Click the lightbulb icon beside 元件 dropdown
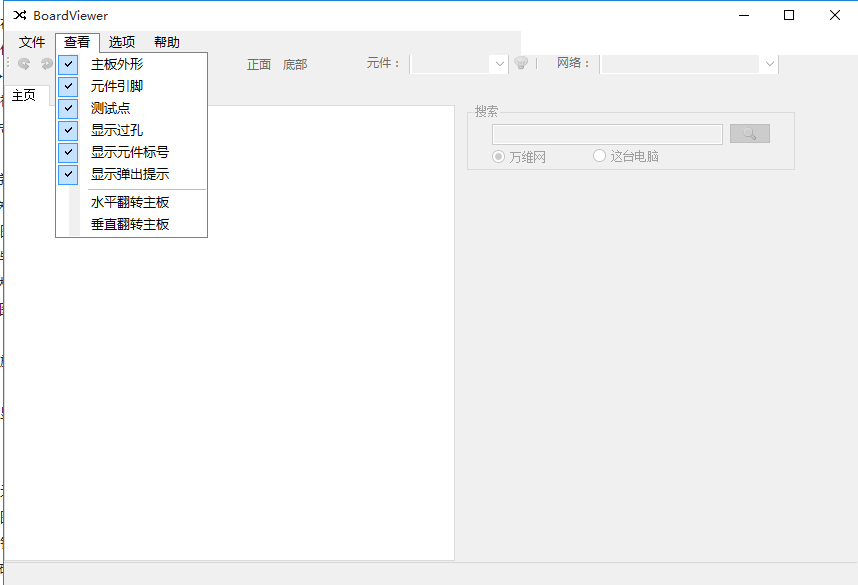Viewport: 858px width, 585px height. (521, 63)
